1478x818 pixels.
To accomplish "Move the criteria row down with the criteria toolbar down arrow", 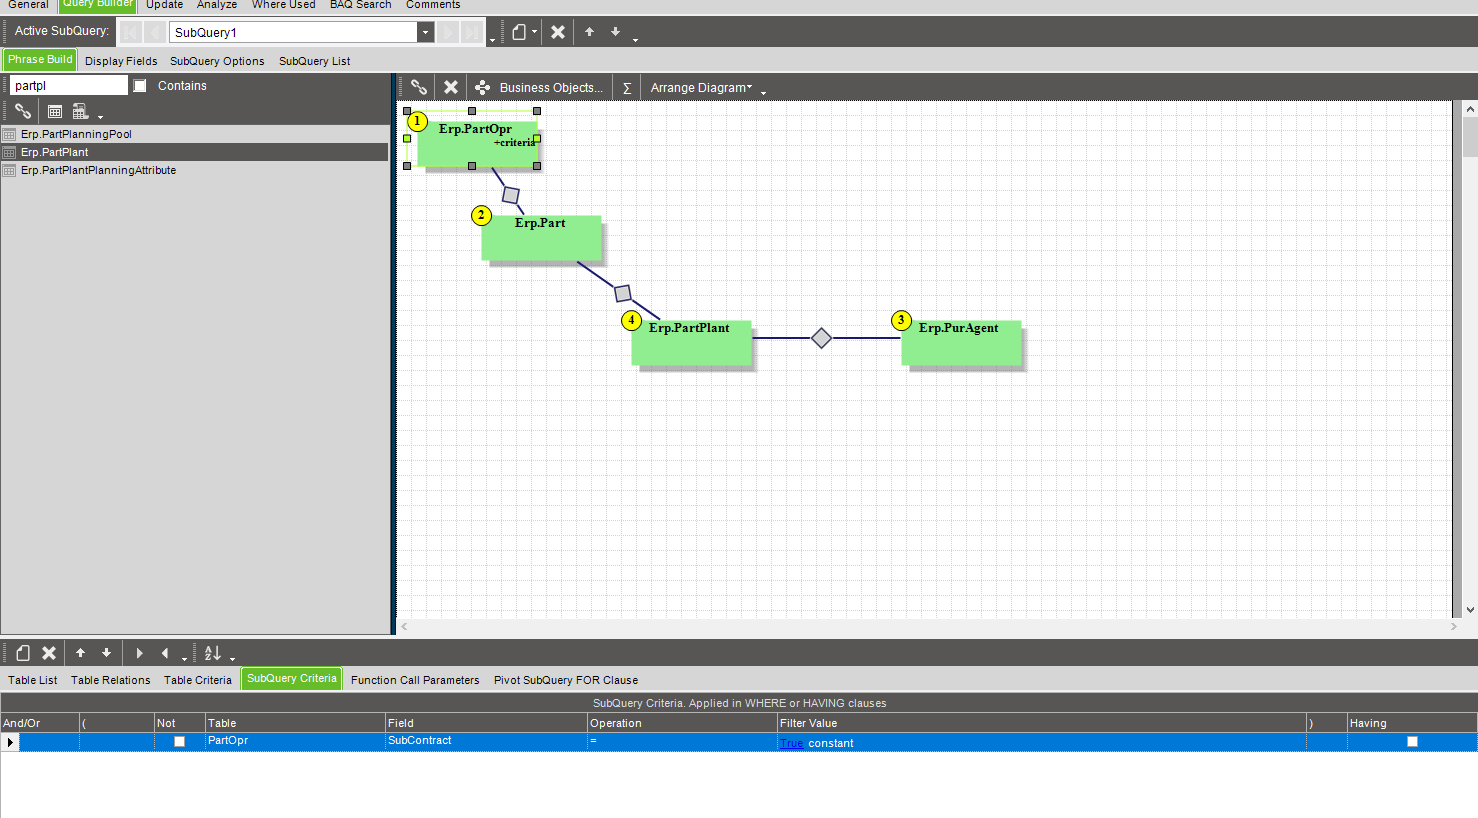I will tap(107, 653).
